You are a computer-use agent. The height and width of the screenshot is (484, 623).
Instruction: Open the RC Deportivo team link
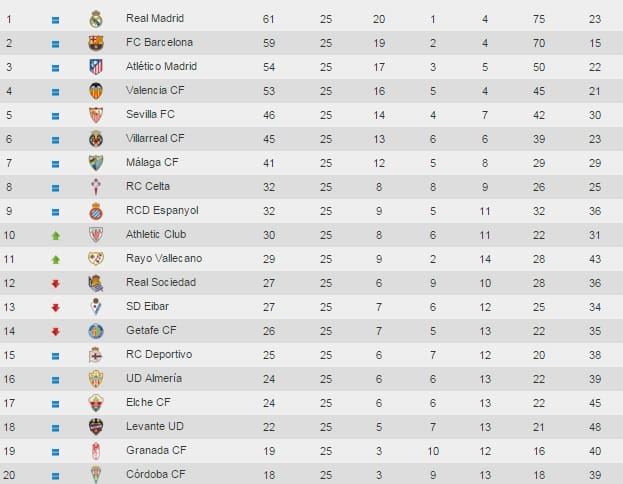156,354
